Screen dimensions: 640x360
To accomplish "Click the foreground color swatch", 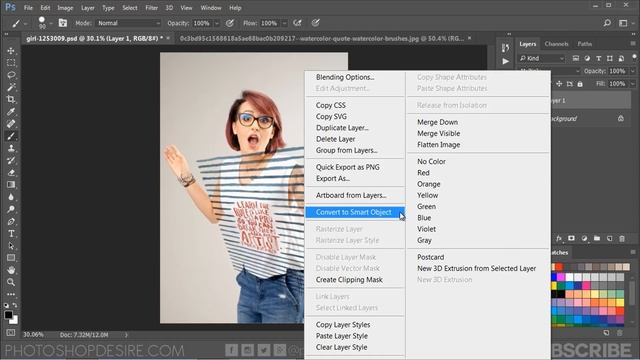I will pyautogui.click(x=8, y=315).
